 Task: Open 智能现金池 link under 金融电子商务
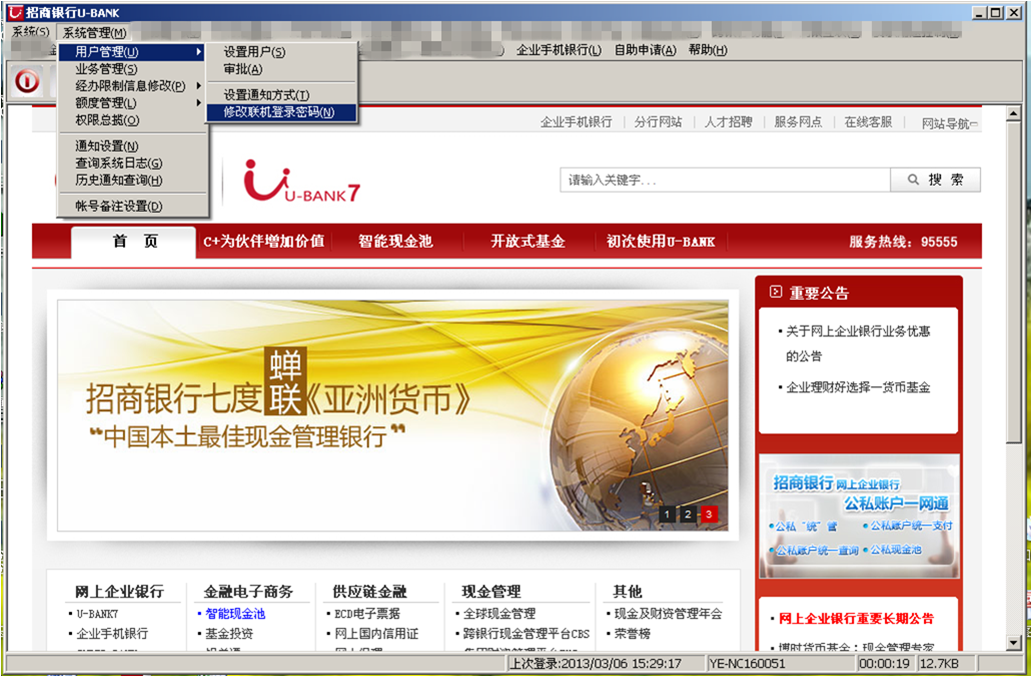coord(235,614)
